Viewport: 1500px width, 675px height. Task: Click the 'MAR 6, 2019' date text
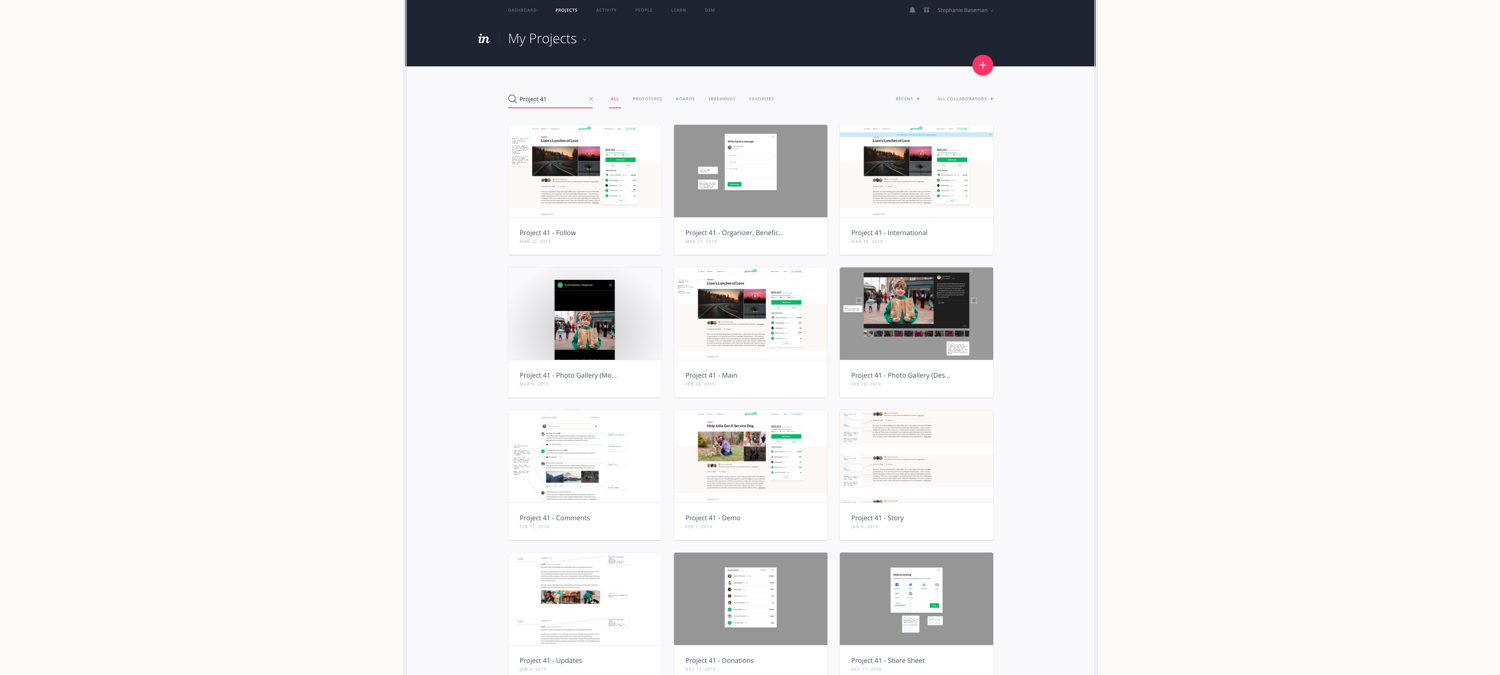pyautogui.click(x=534, y=384)
